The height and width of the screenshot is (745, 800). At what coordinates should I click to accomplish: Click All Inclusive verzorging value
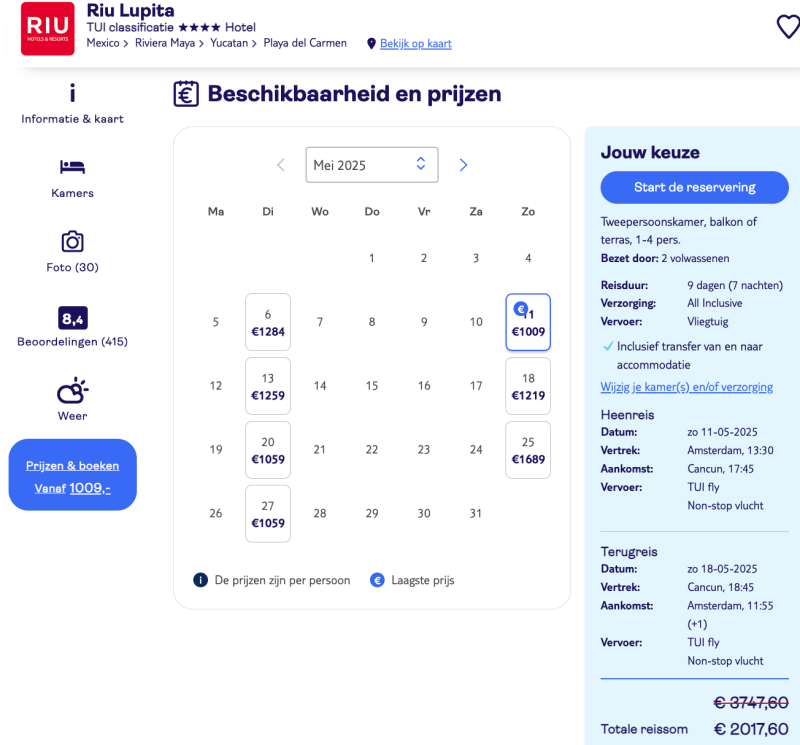[x=714, y=303]
